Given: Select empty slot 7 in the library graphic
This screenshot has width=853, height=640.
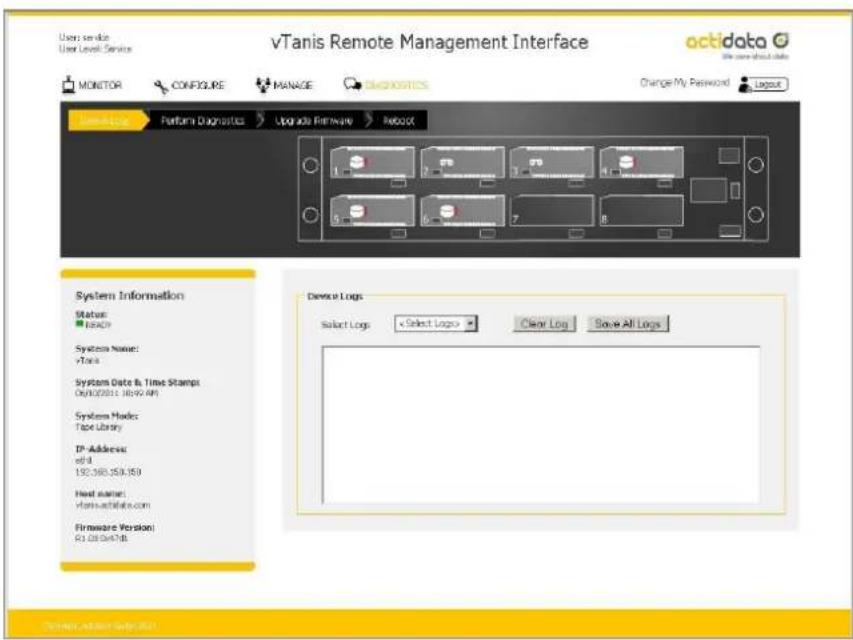Looking at the screenshot, I should [552, 210].
